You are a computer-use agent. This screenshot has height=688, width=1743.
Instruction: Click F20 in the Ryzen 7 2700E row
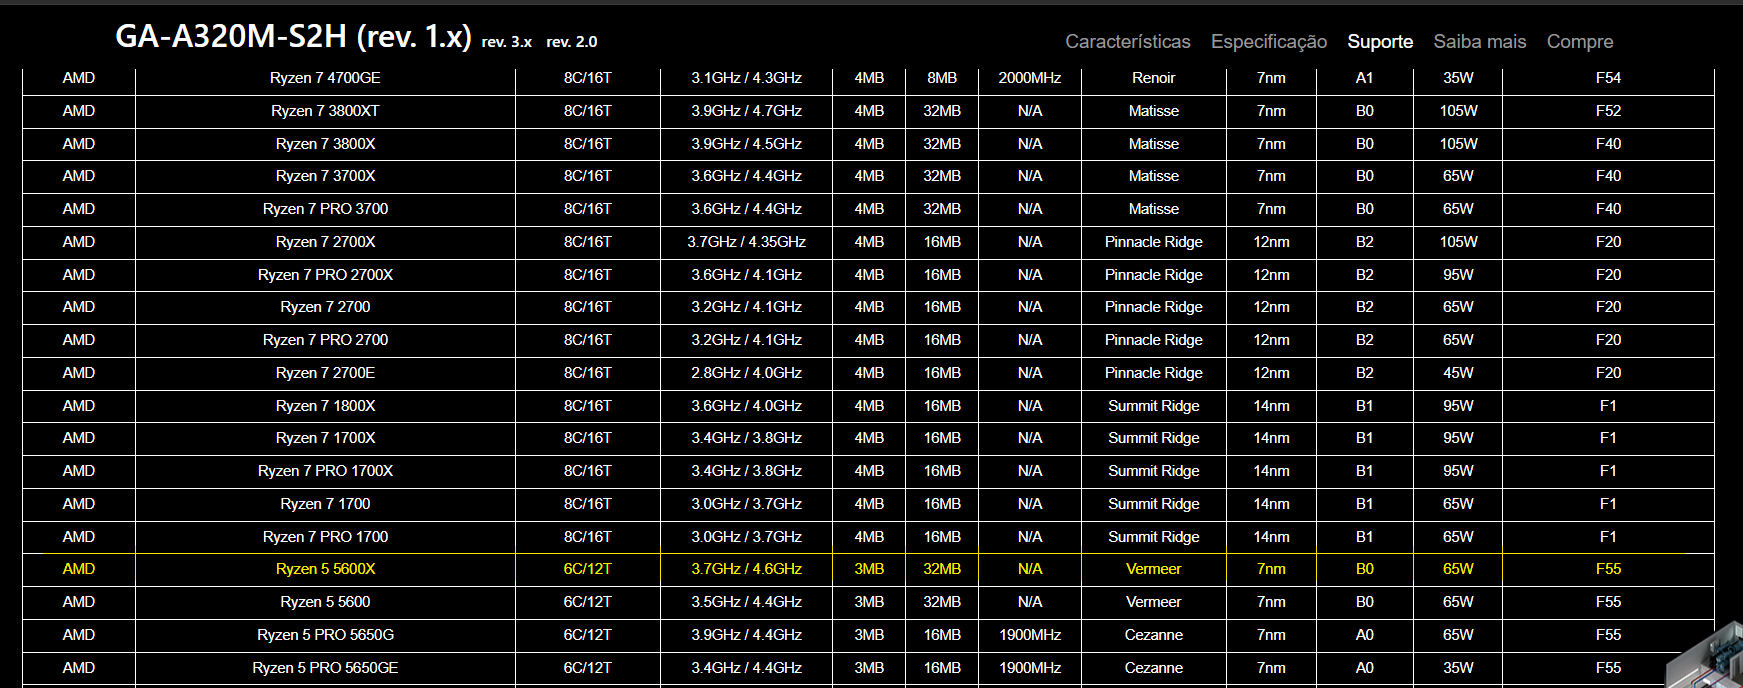click(x=1608, y=373)
